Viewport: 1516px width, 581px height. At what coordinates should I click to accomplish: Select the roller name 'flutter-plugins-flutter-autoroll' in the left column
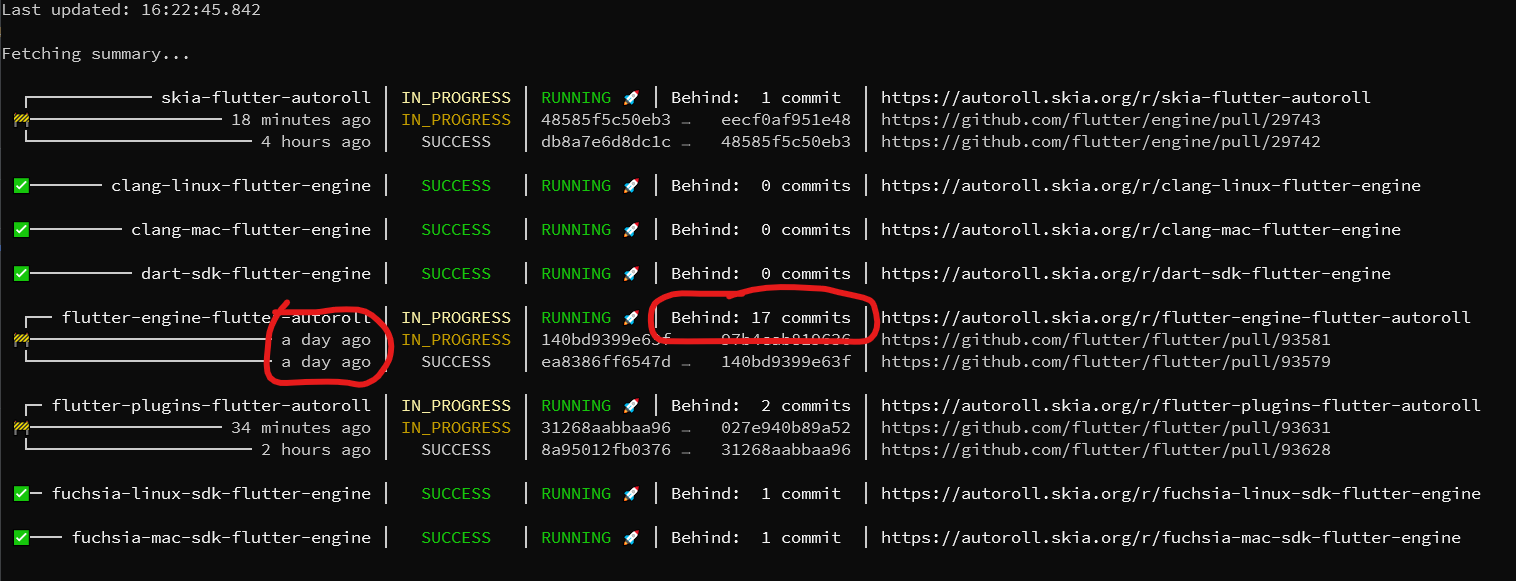211,406
